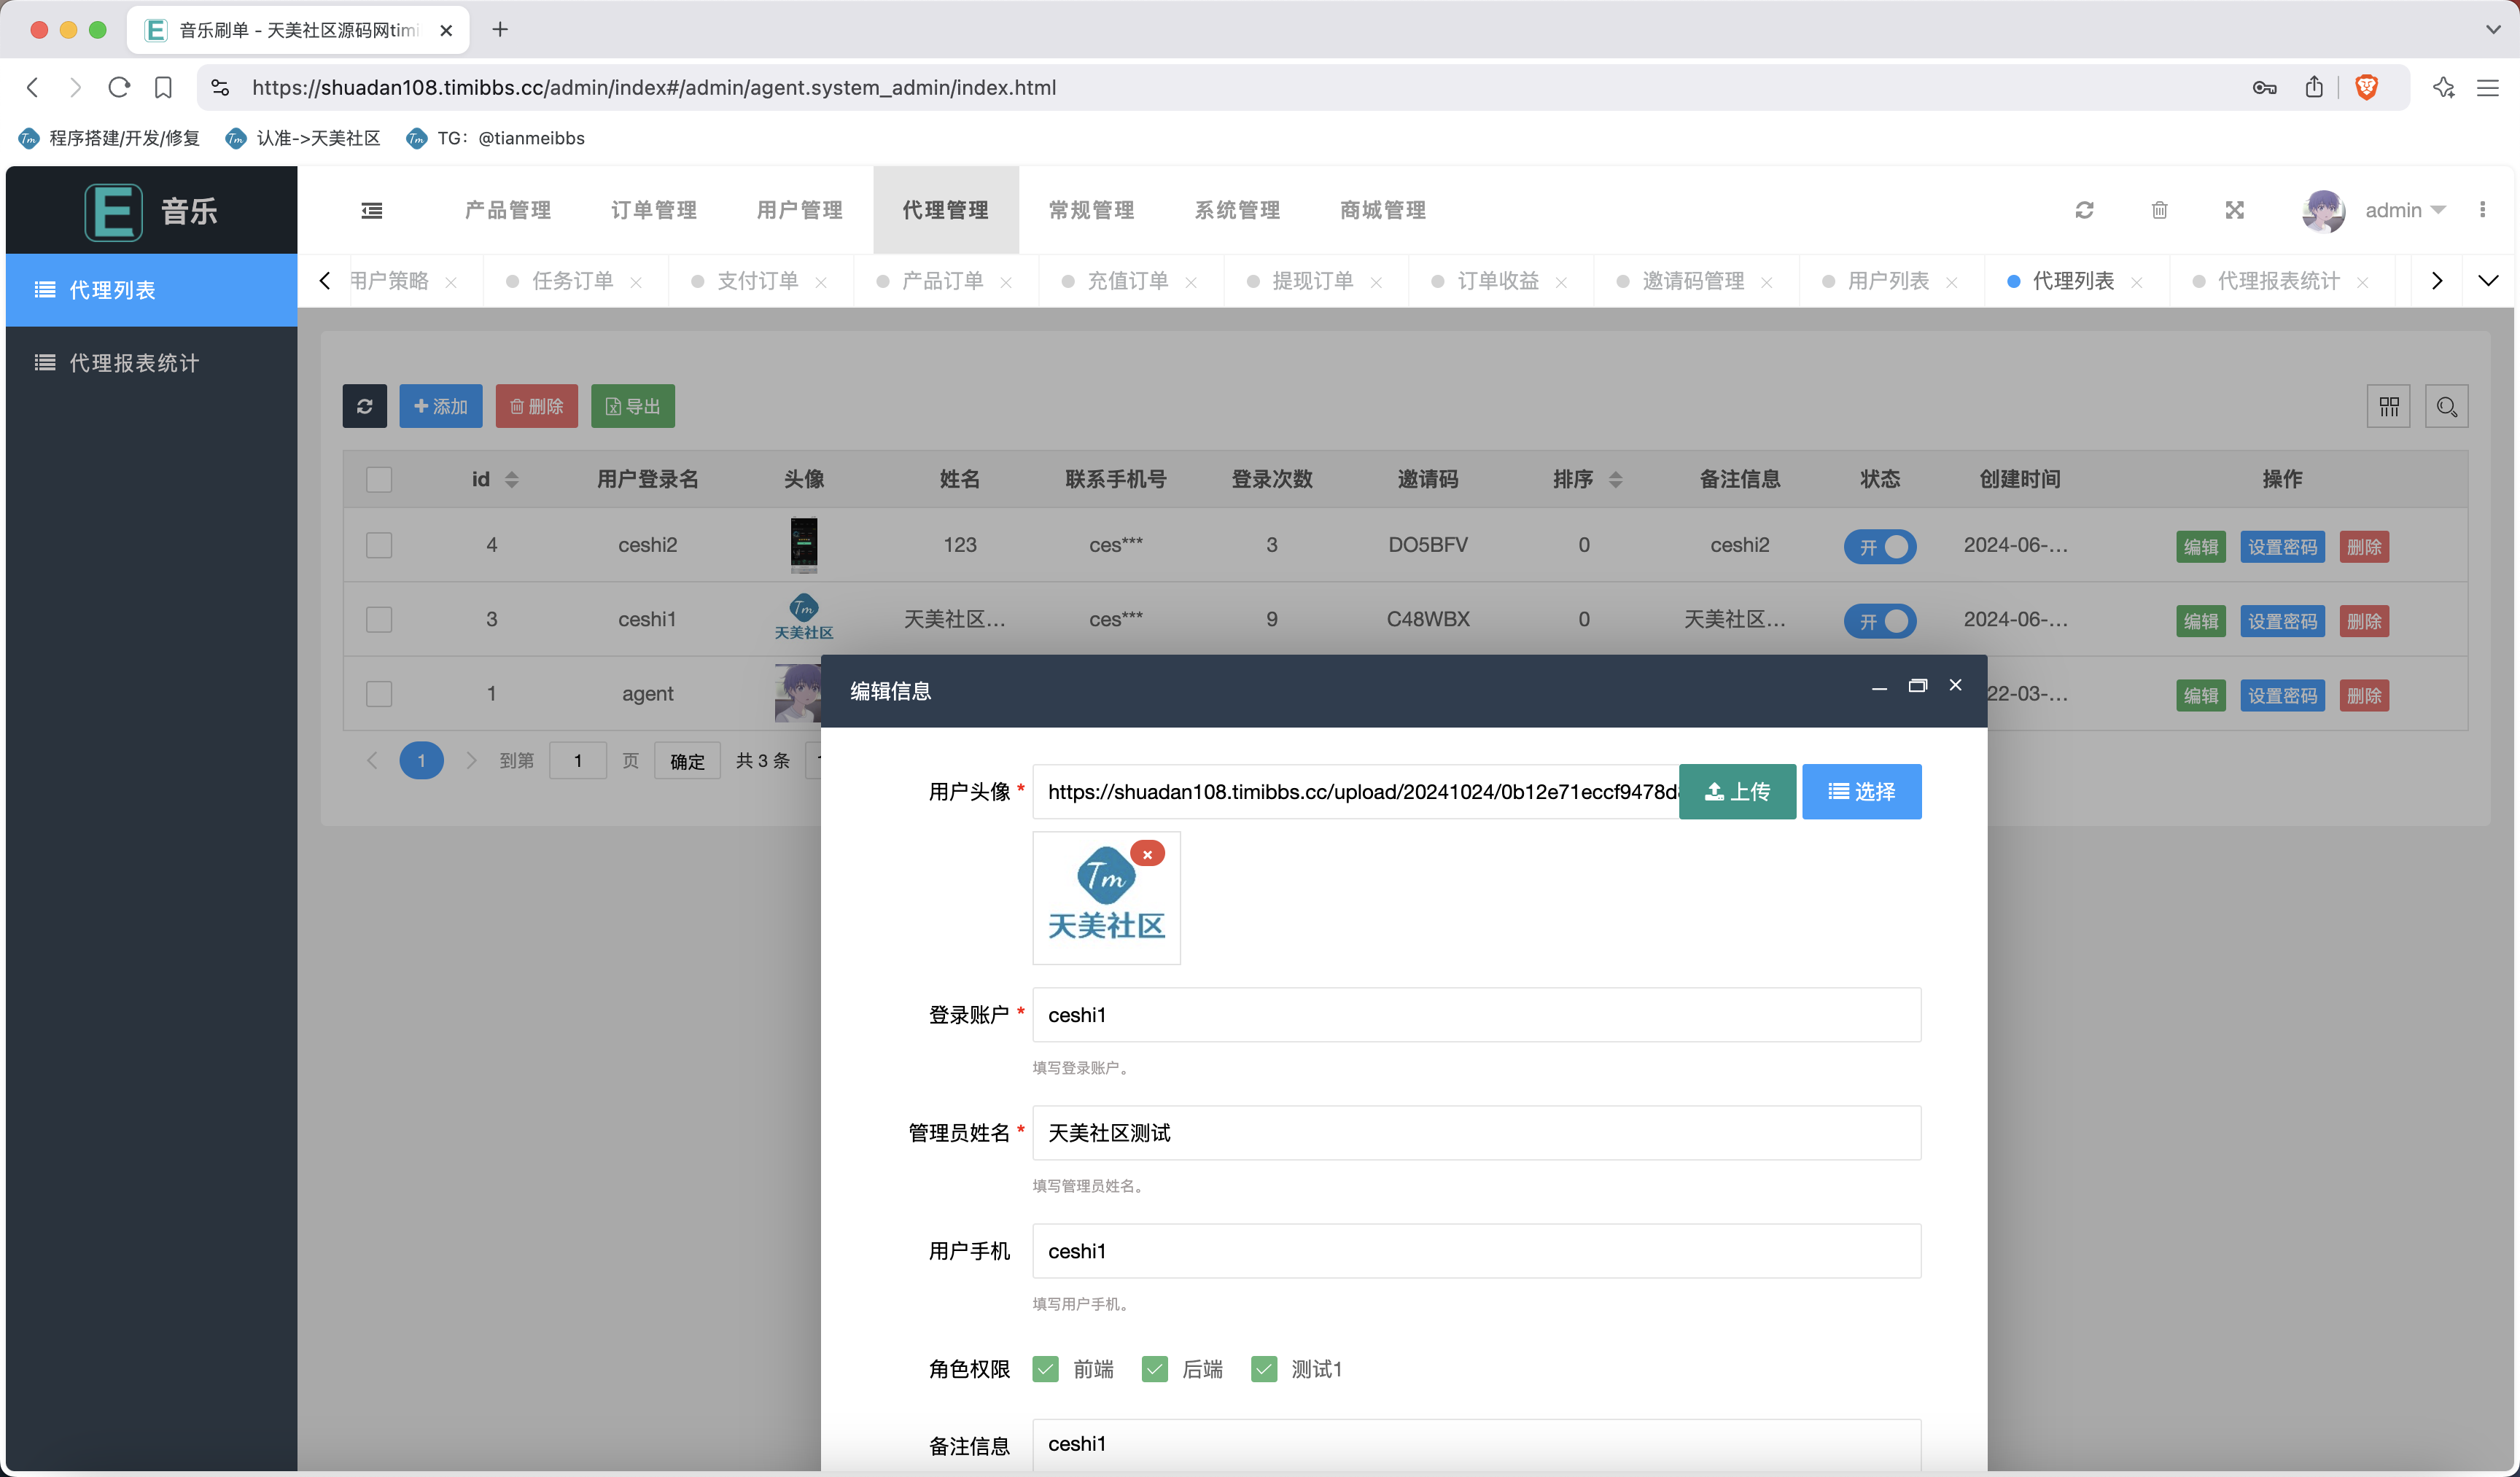Screen dimensions: 2520x1477
Task: Toggle the status switch for ceshi2
Action: tap(1880, 547)
